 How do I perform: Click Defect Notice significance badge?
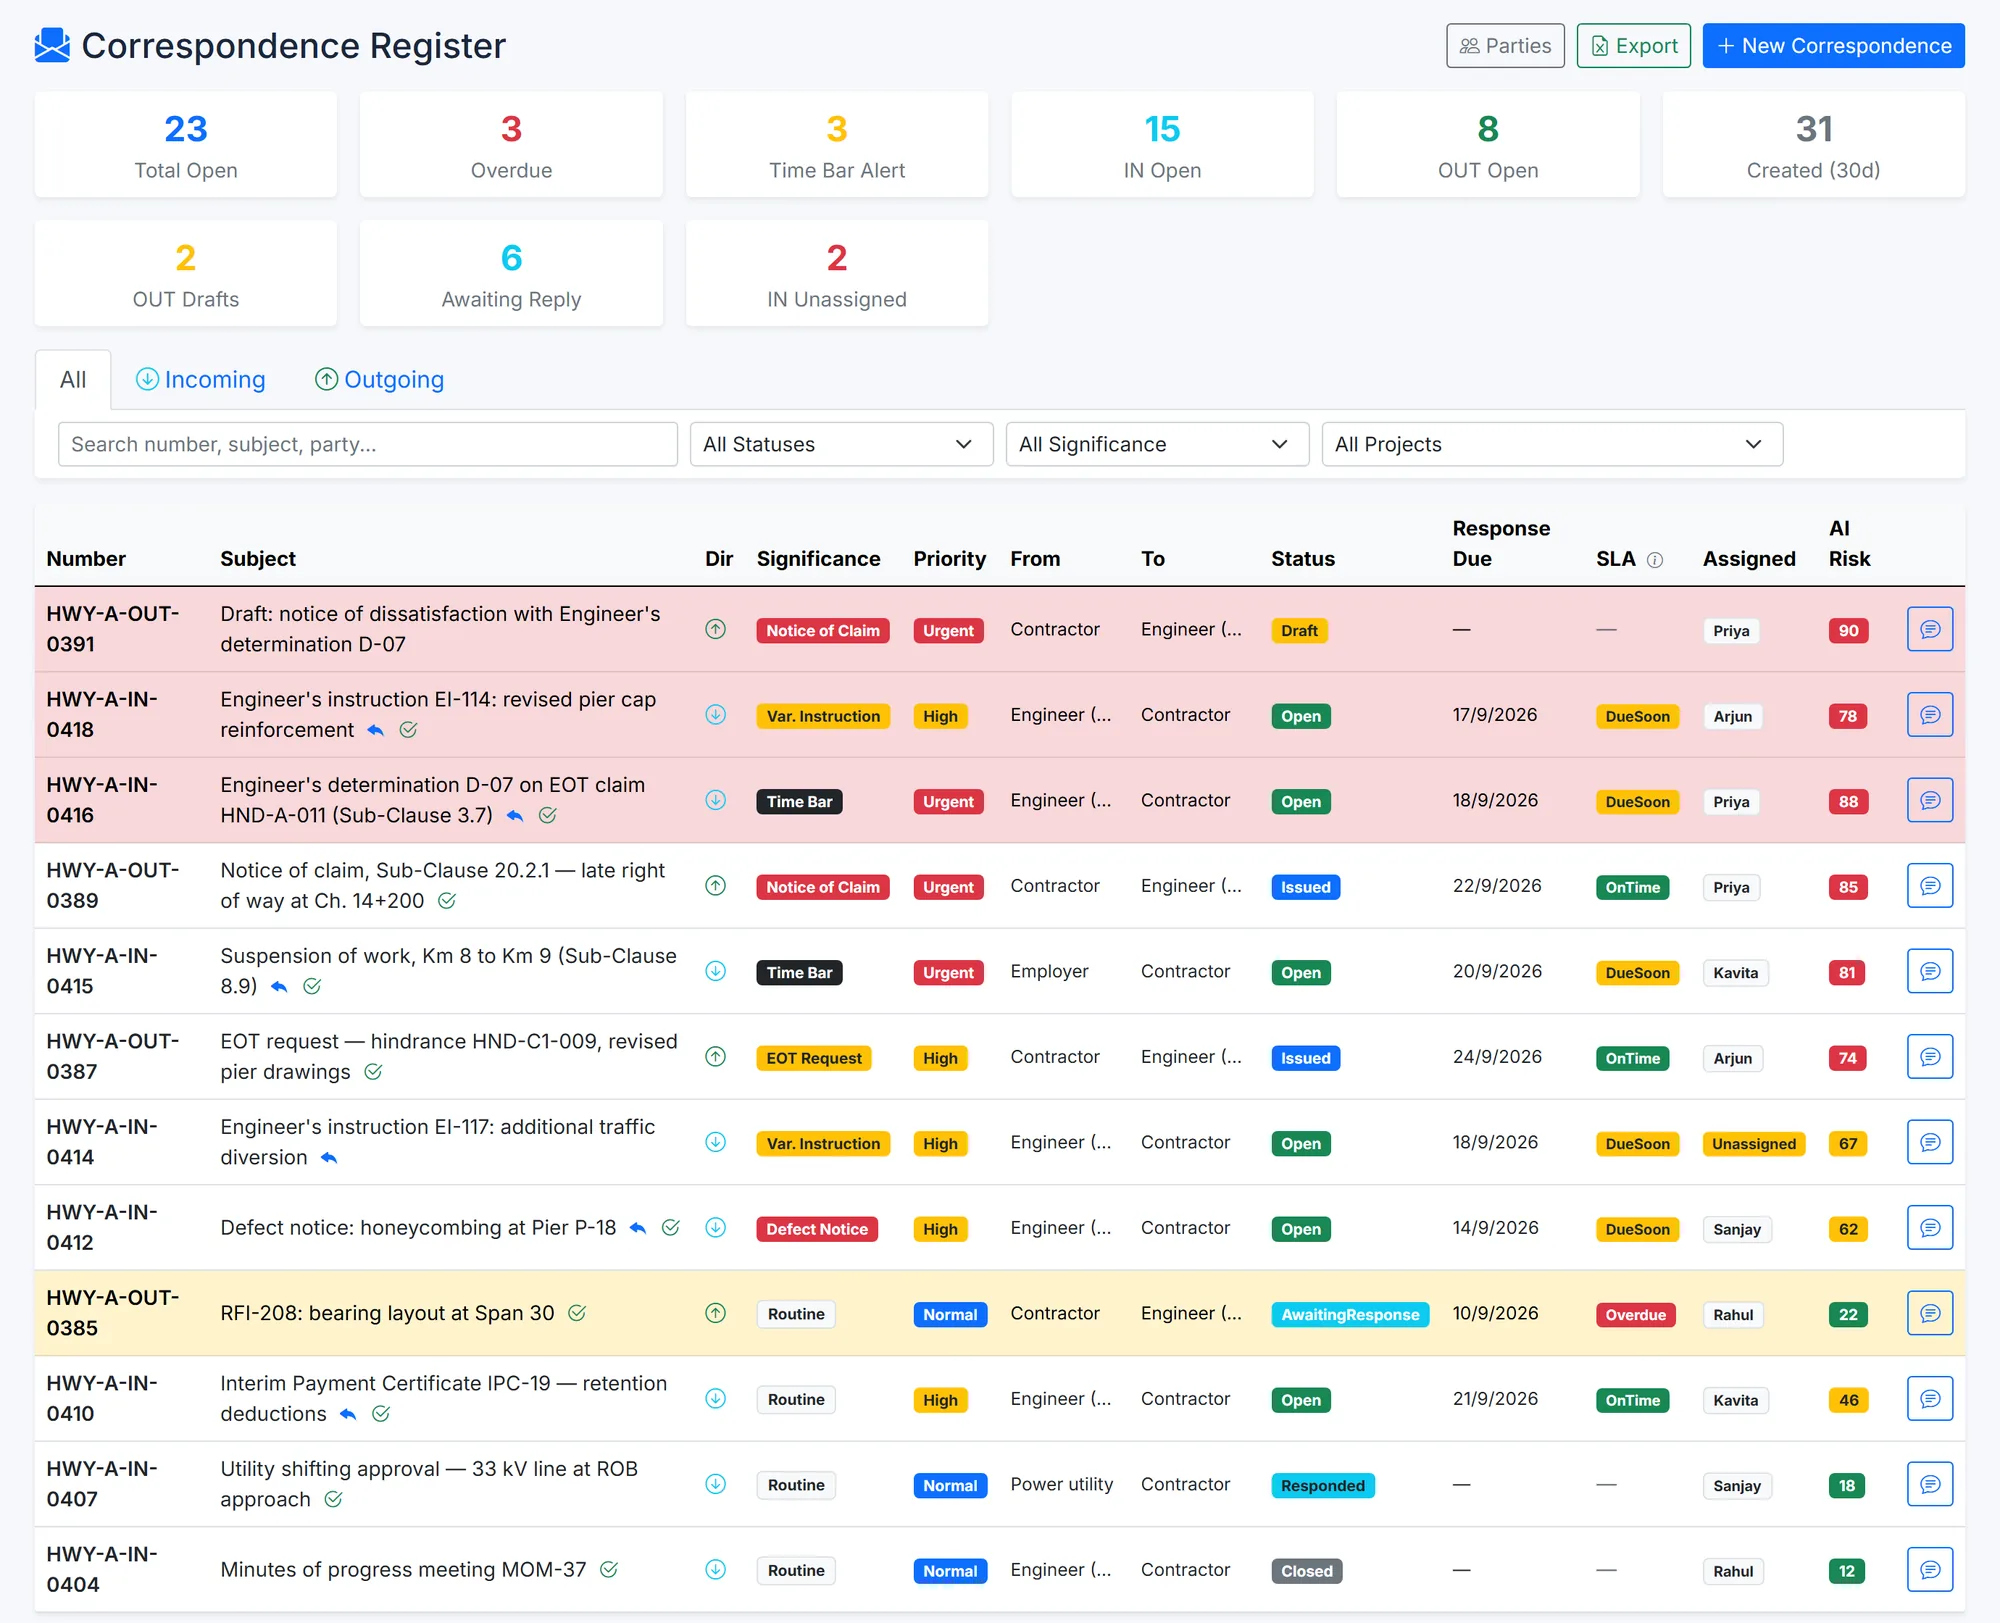[x=817, y=1229]
